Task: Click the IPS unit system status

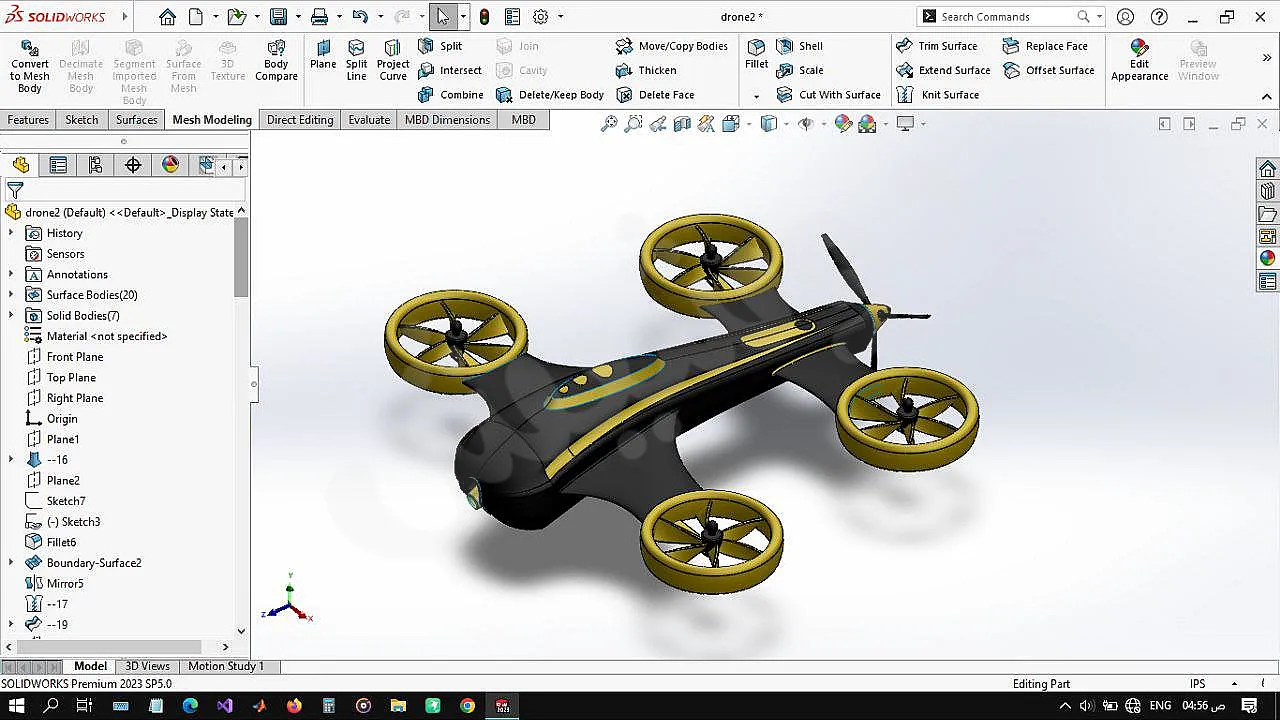Action: tap(1197, 684)
